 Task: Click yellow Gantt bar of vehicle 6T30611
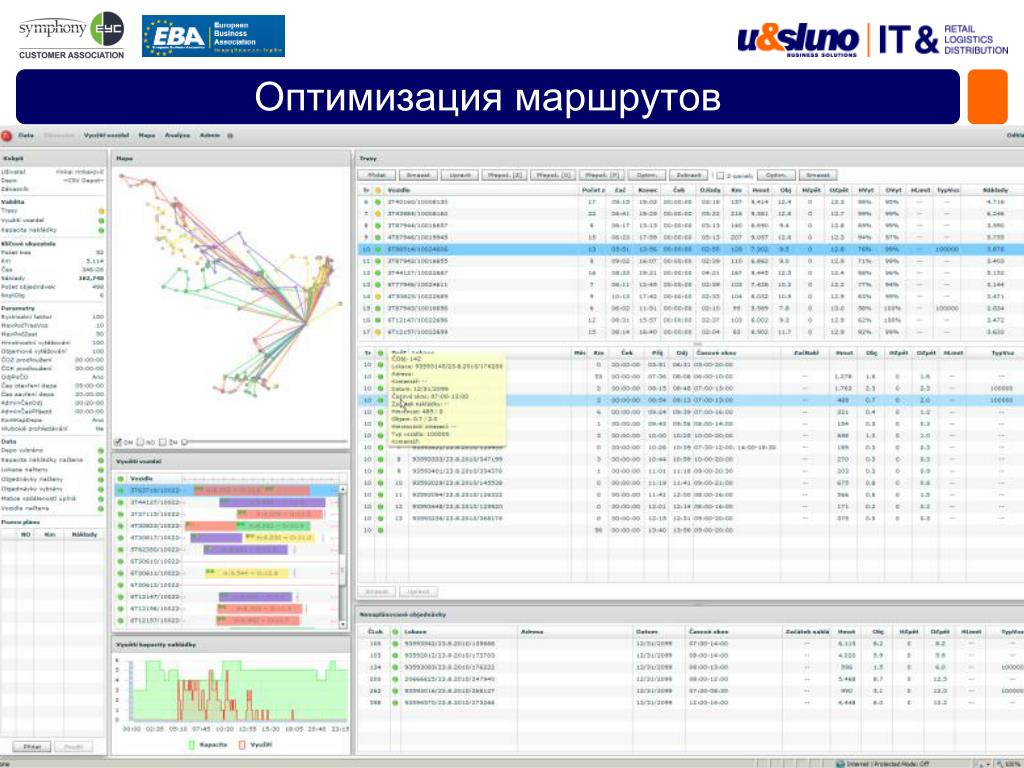pyautogui.click(x=247, y=573)
